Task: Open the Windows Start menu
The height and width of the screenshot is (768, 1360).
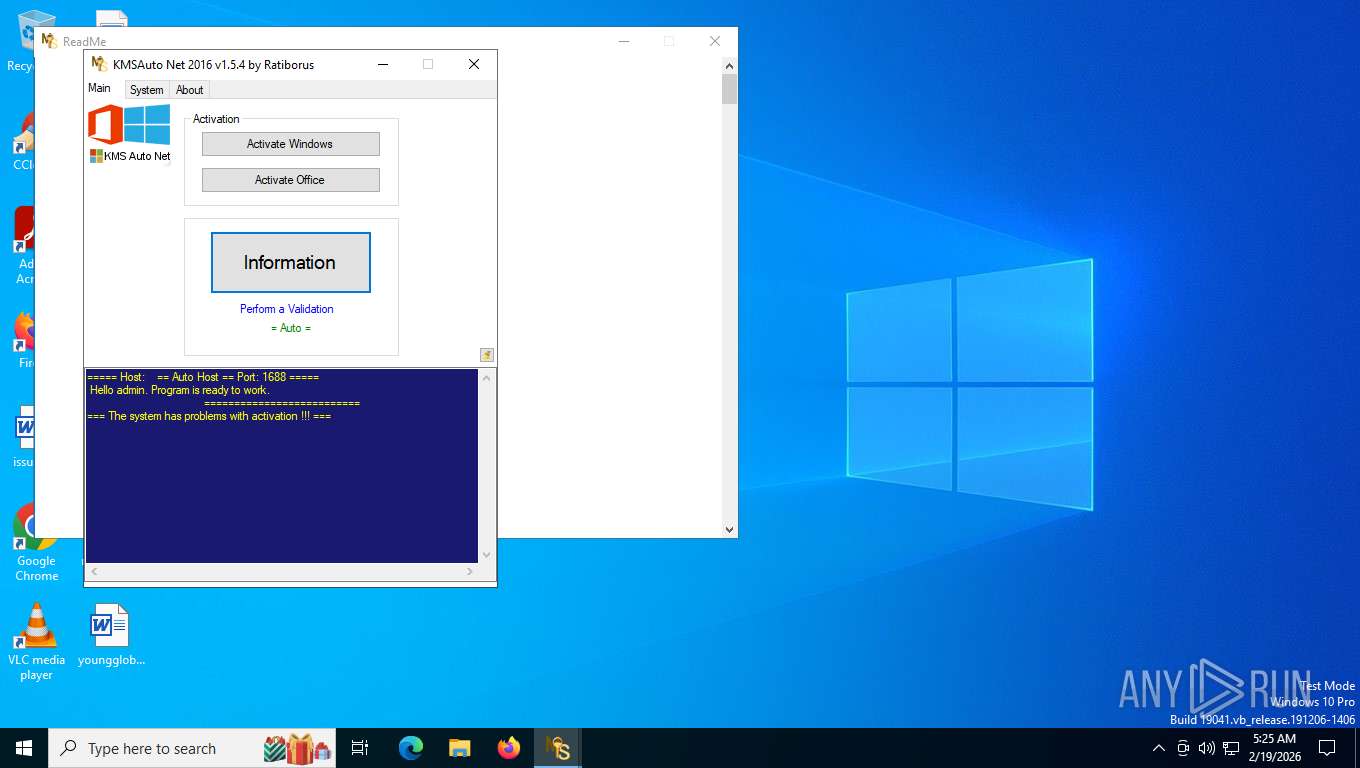Action: coord(24,748)
